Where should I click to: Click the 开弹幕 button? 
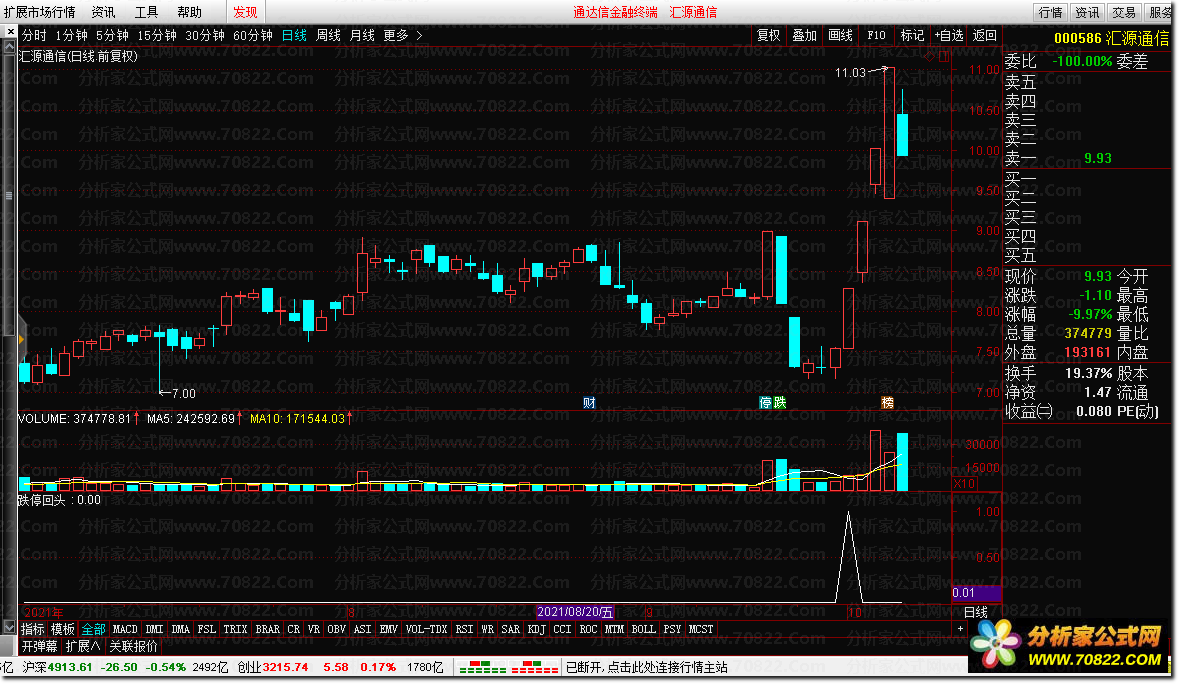point(39,646)
